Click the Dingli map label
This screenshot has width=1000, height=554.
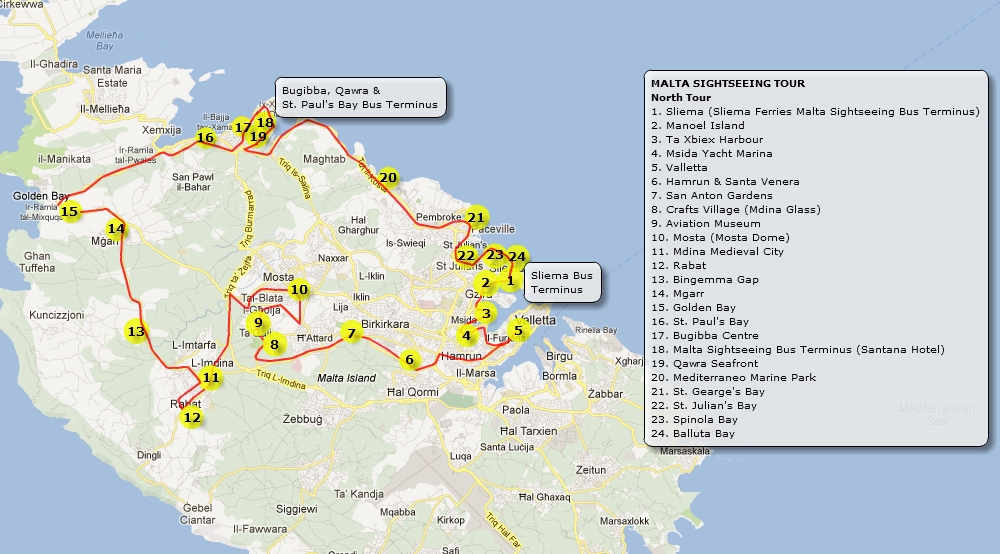[149, 455]
